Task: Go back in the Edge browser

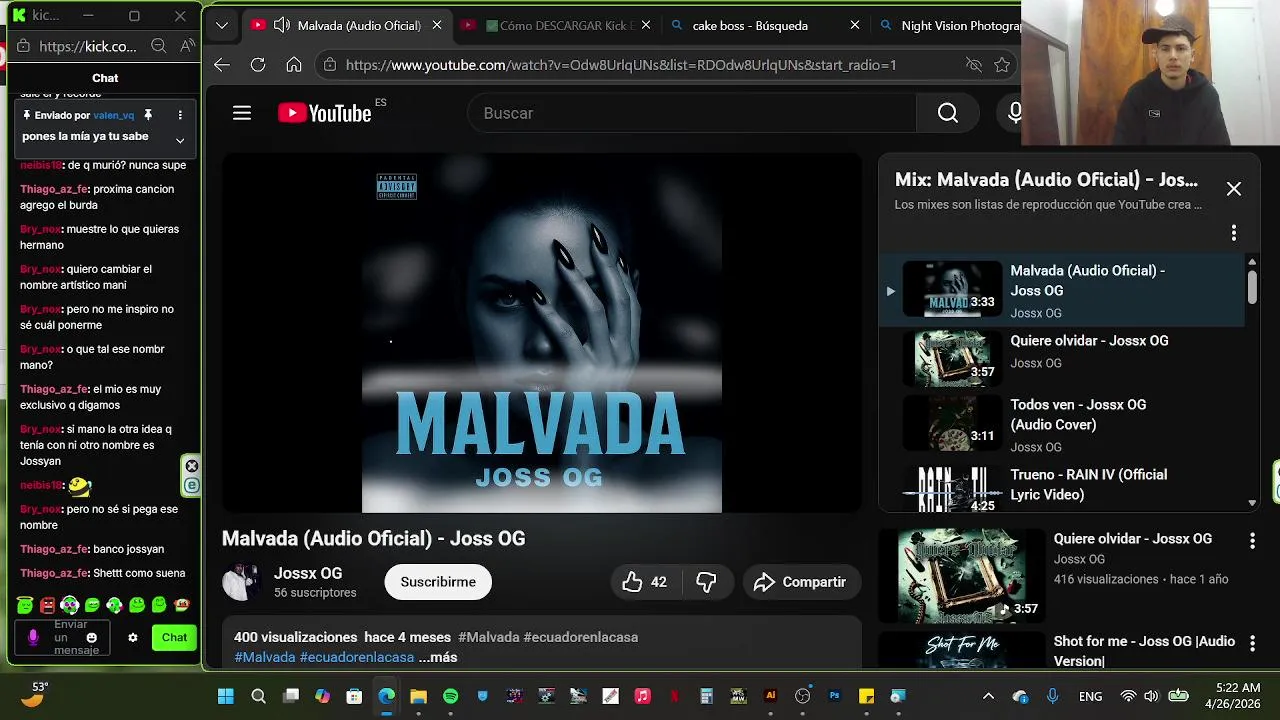Action: coord(222,65)
